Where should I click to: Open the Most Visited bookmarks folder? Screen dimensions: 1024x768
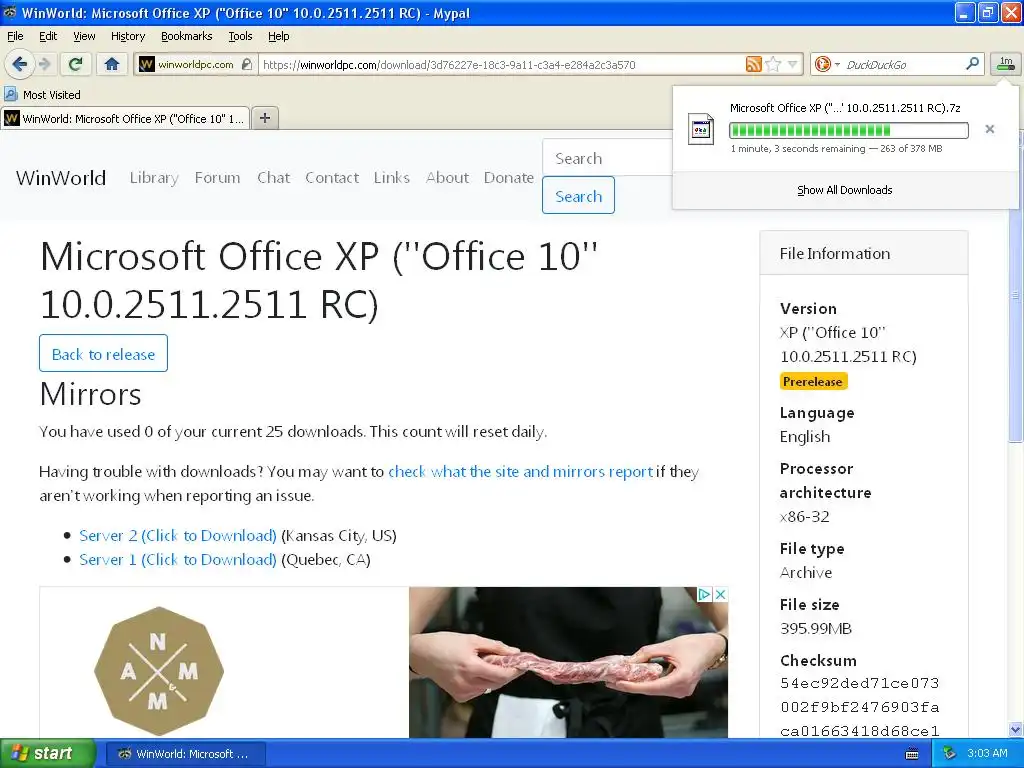43,95
